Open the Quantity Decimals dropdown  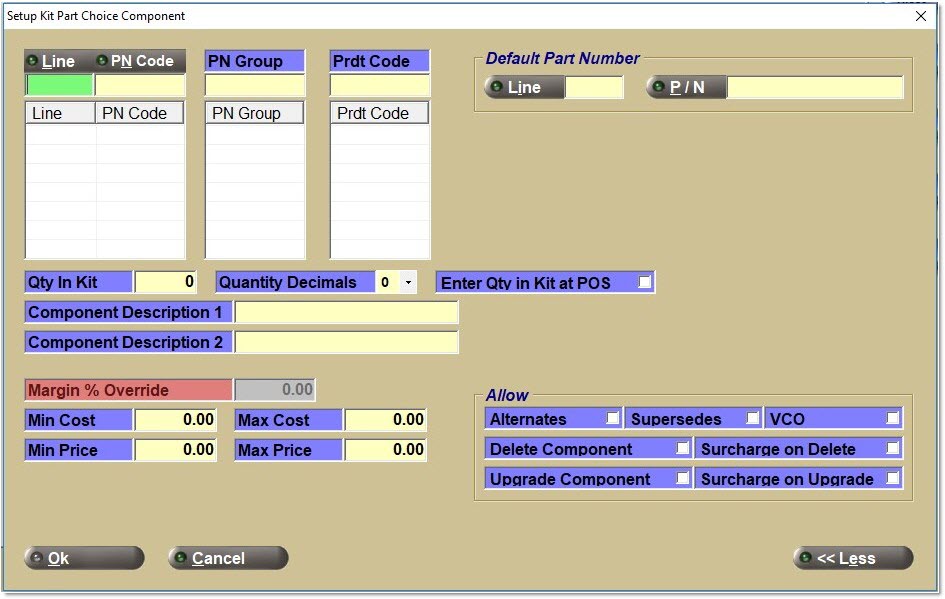[407, 283]
